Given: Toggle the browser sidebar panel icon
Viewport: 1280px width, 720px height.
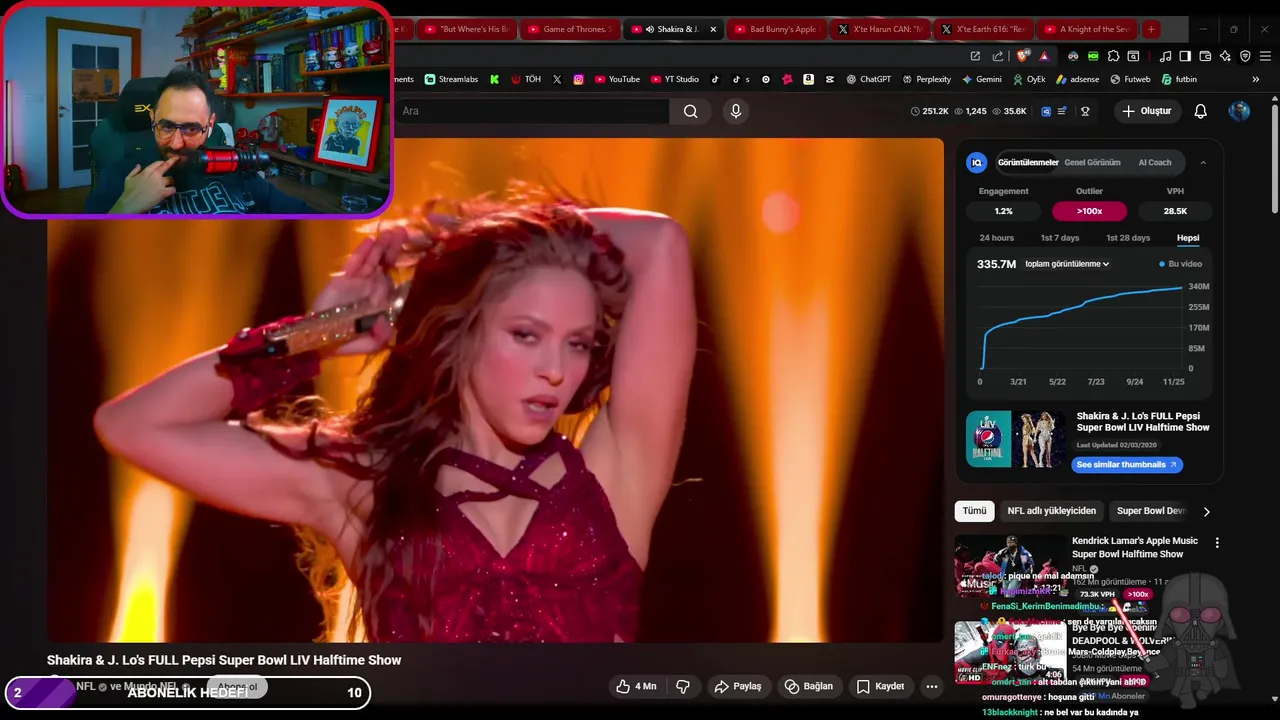Looking at the screenshot, I should [x=1185, y=56].
